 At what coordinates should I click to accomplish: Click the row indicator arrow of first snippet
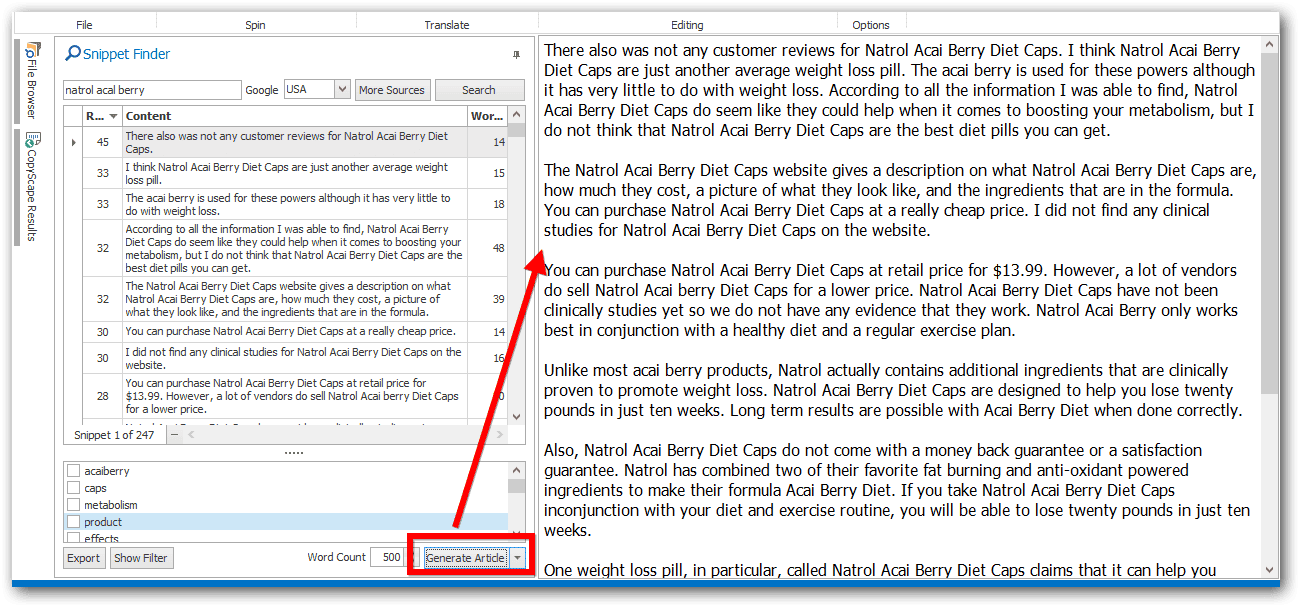73,142
